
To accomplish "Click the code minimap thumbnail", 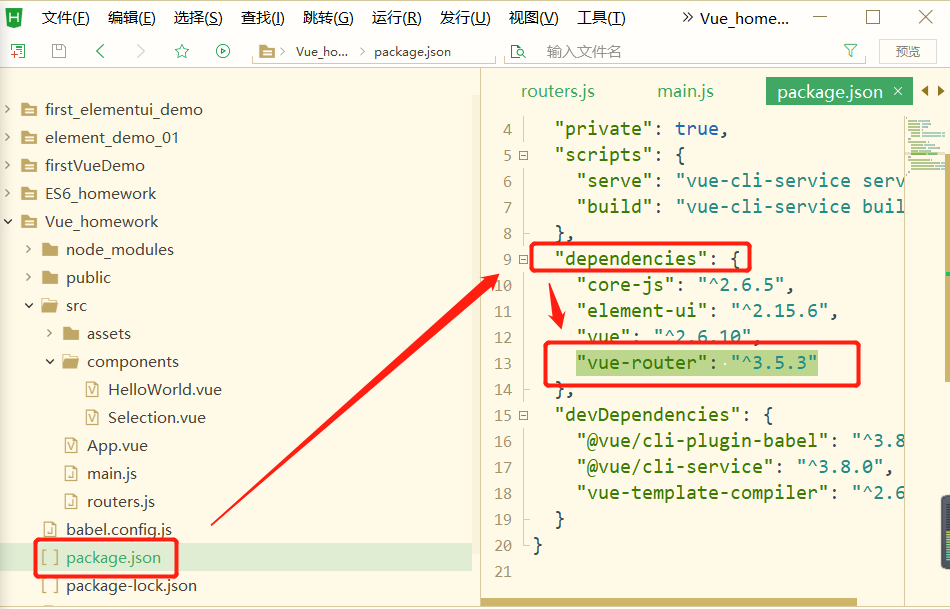I will (925, 144).
